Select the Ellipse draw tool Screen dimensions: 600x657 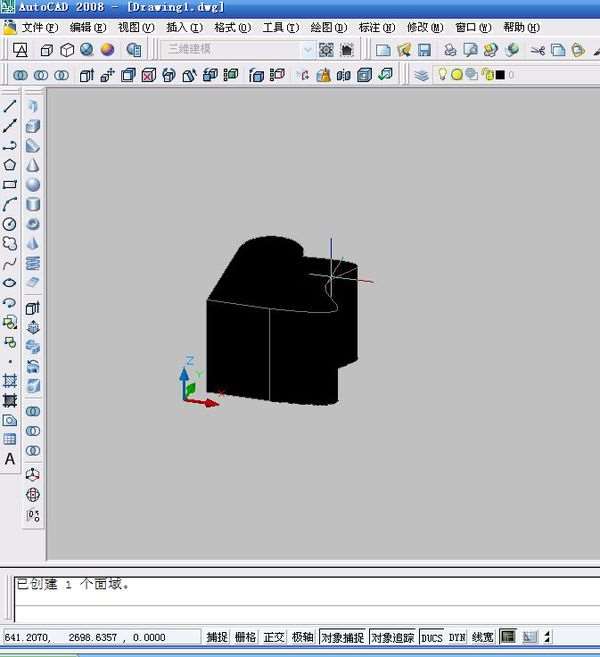click(10, 283)
